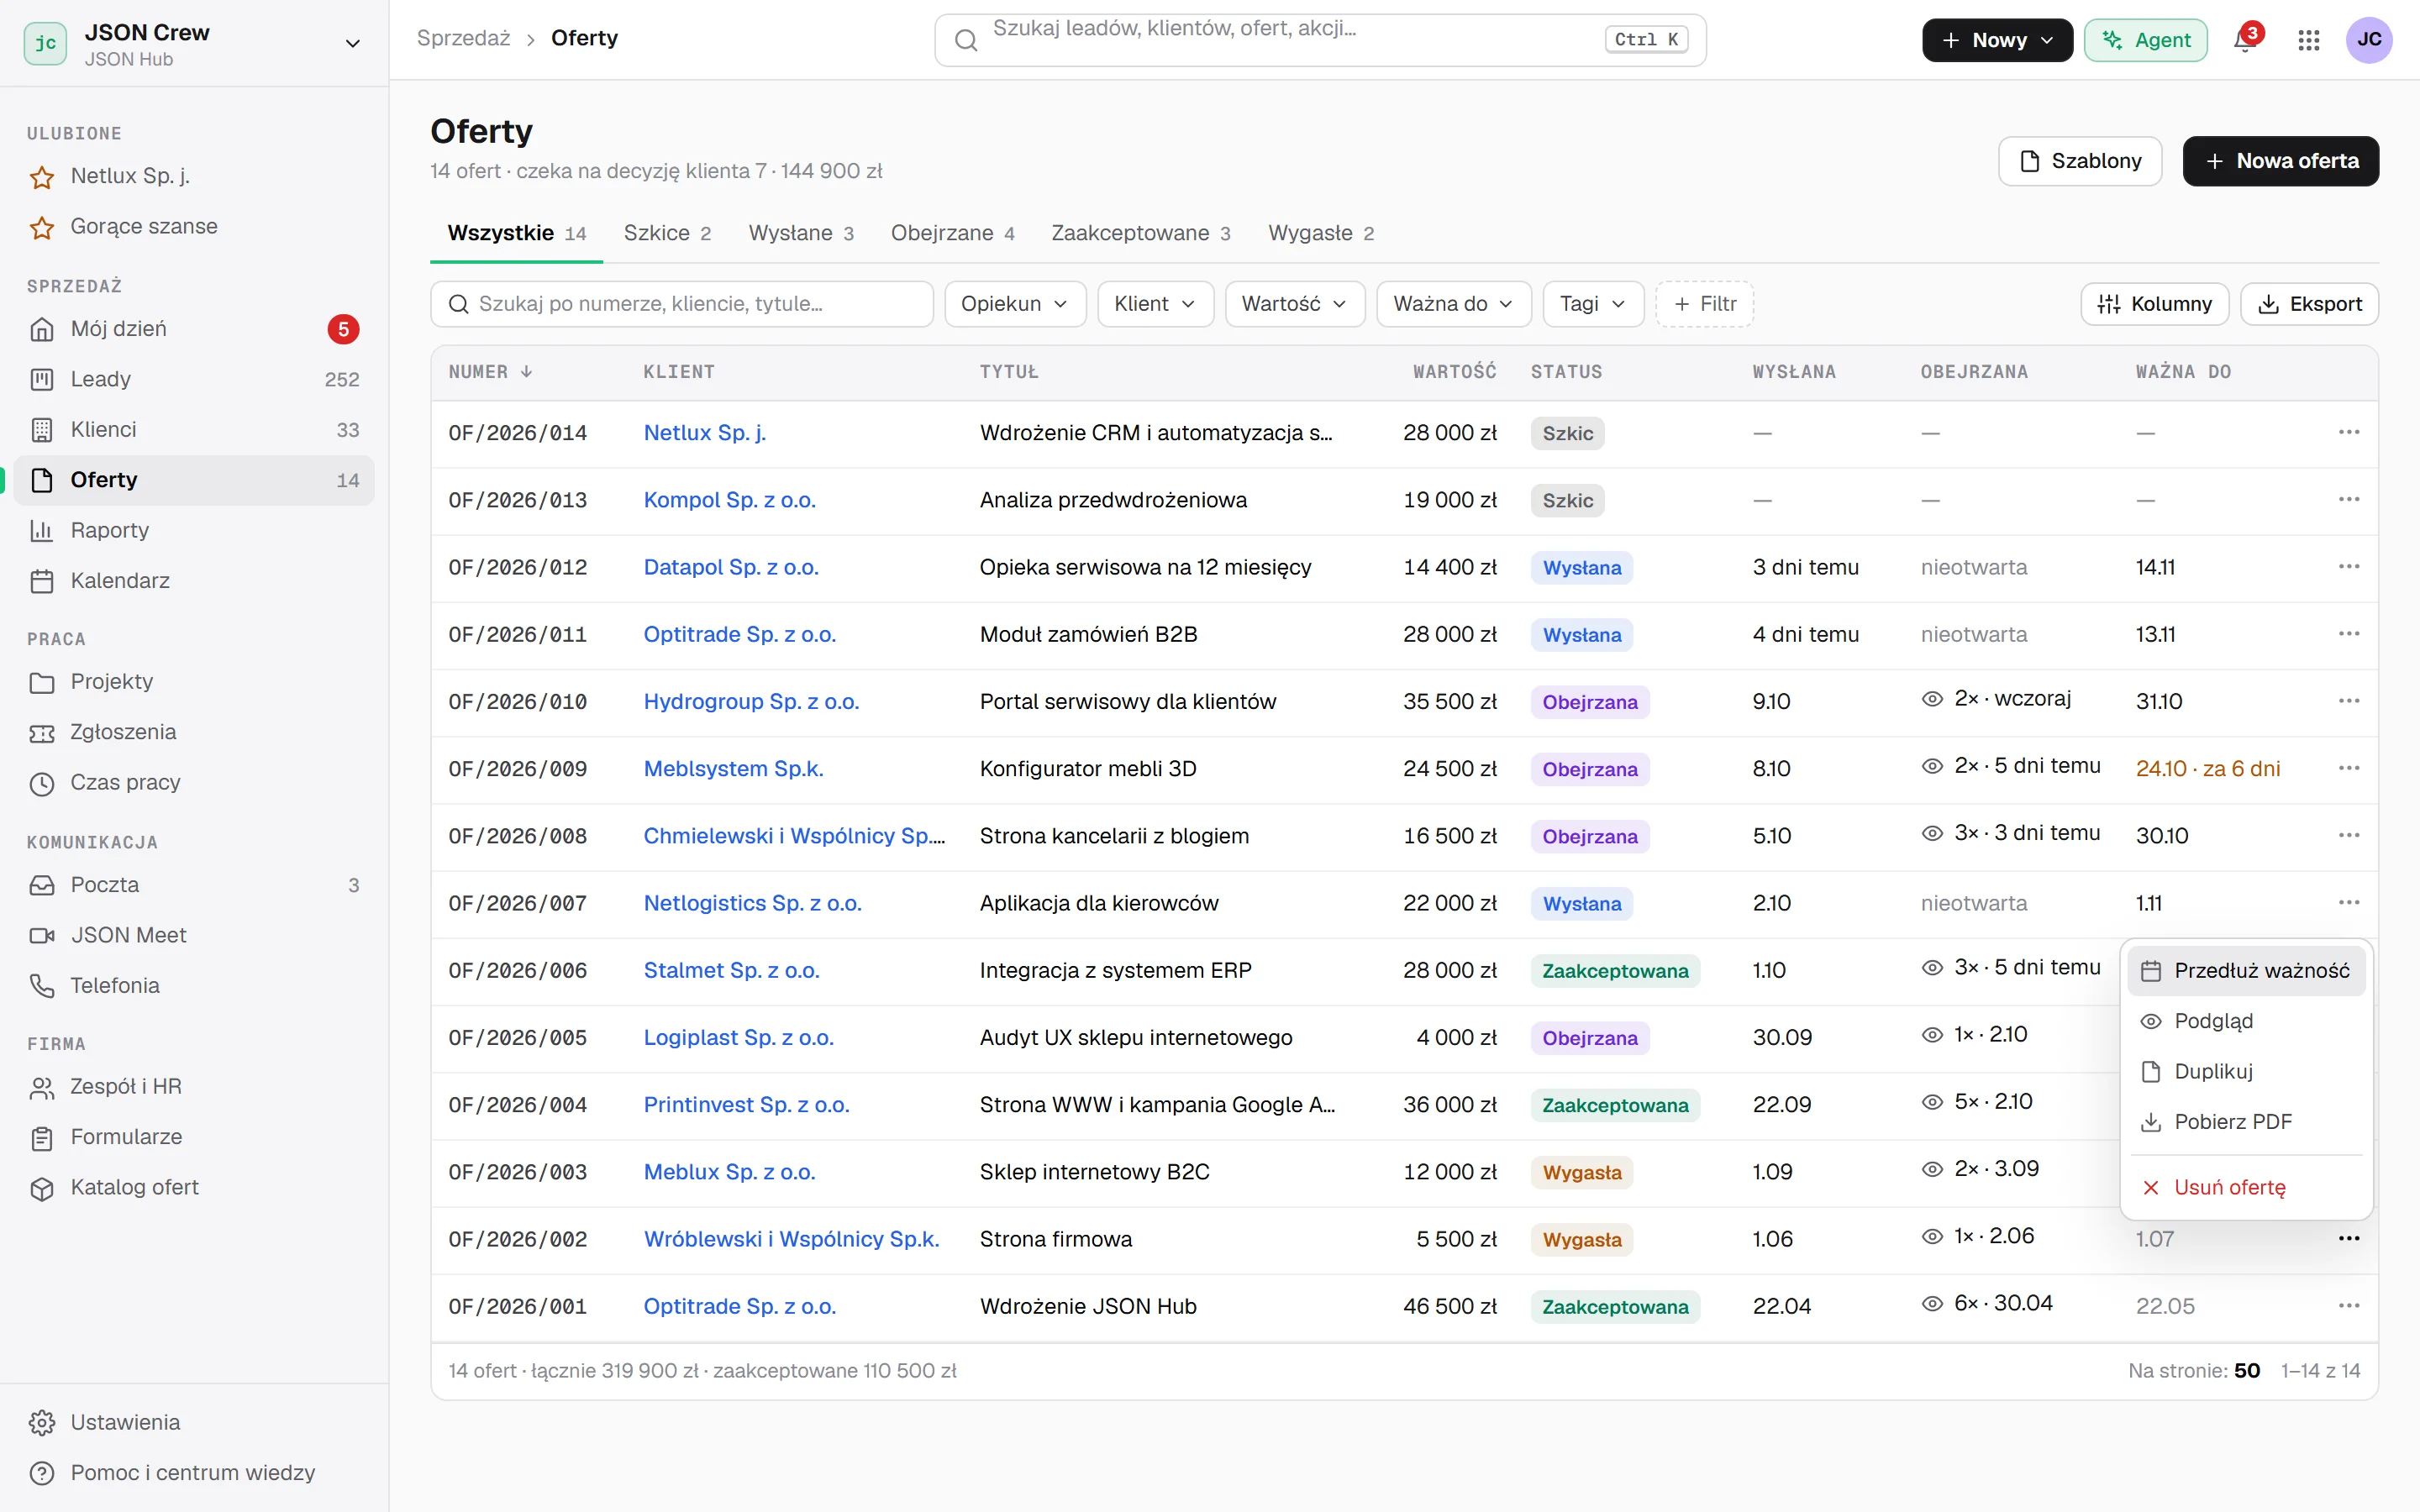Open Czas pracy time tracking
The height and width of the screenshot is (1512, 2420).
(x=194, y=782)
